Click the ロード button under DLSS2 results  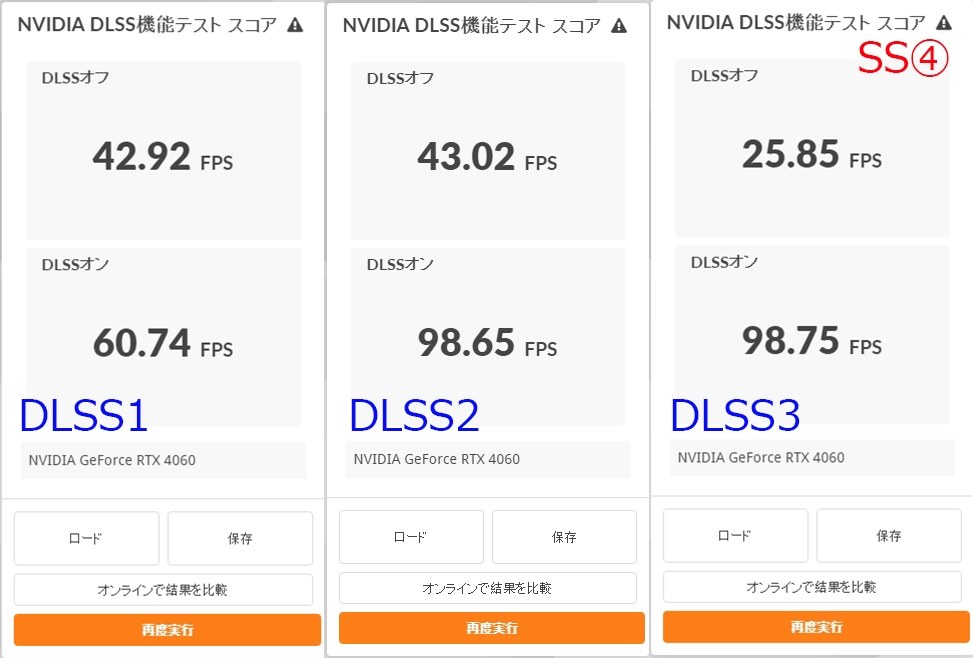tap(411, 537)
